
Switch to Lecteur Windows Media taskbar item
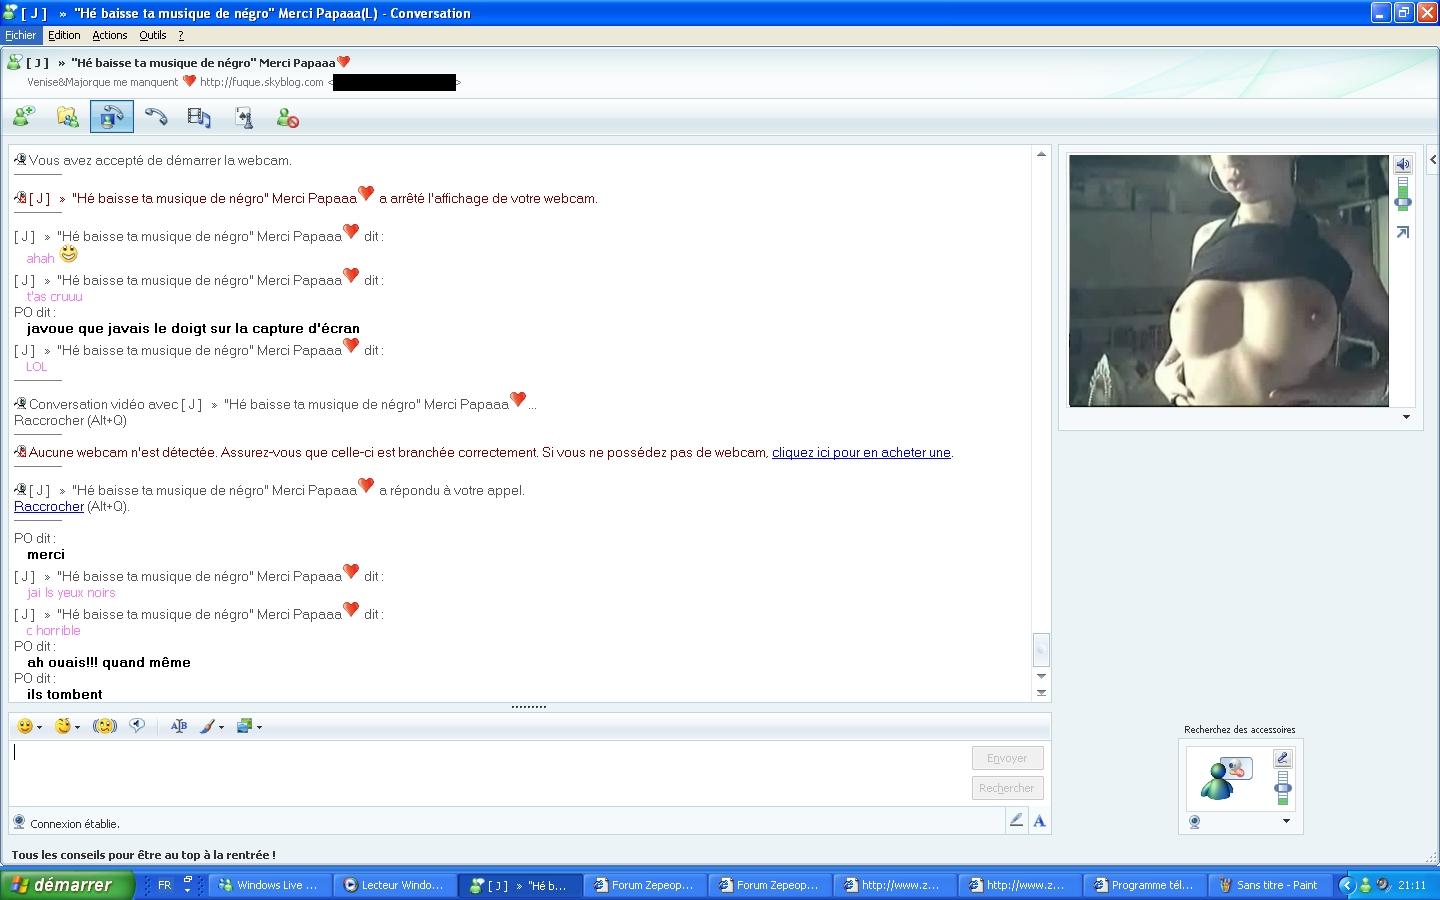click(395, 885)
